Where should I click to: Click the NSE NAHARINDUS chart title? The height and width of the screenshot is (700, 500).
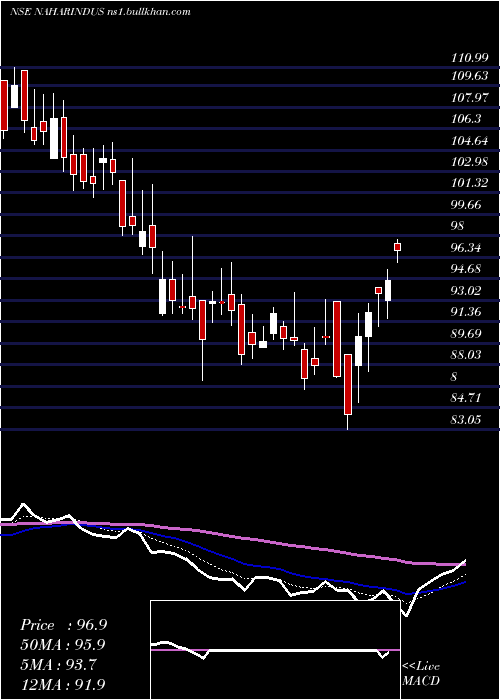click(100, 12)
